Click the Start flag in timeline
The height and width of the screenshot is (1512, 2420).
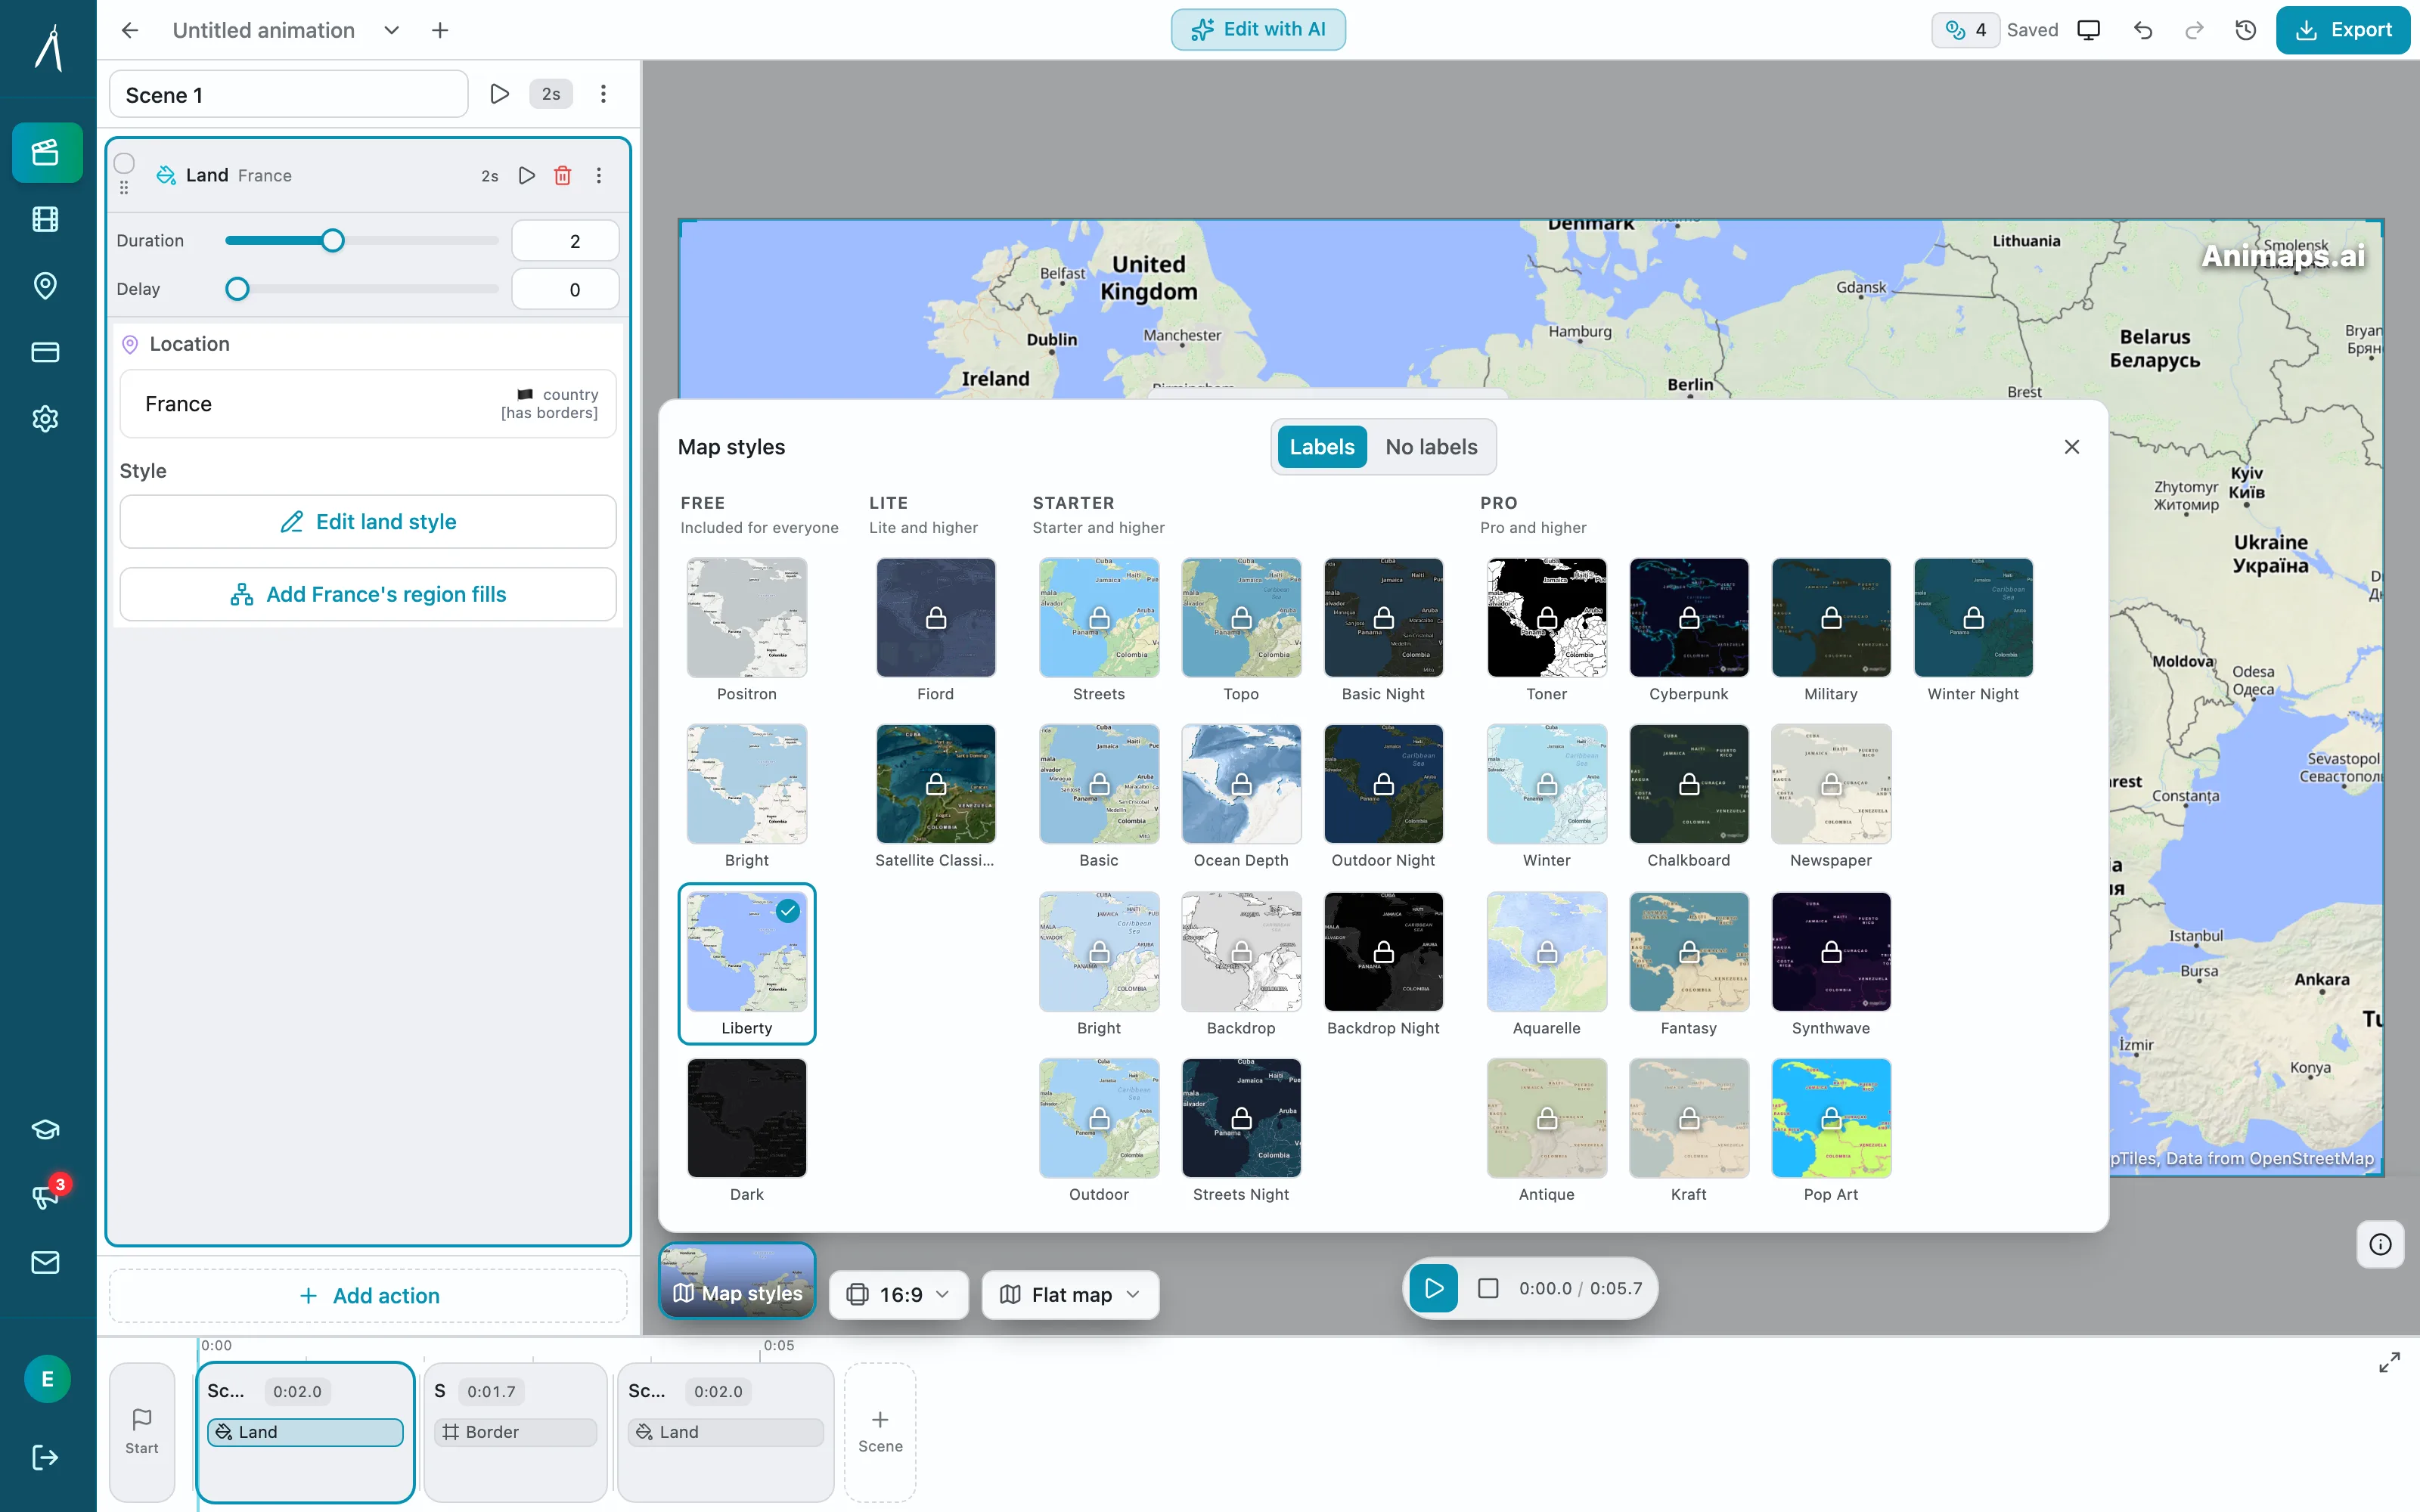coord(142,1432)
